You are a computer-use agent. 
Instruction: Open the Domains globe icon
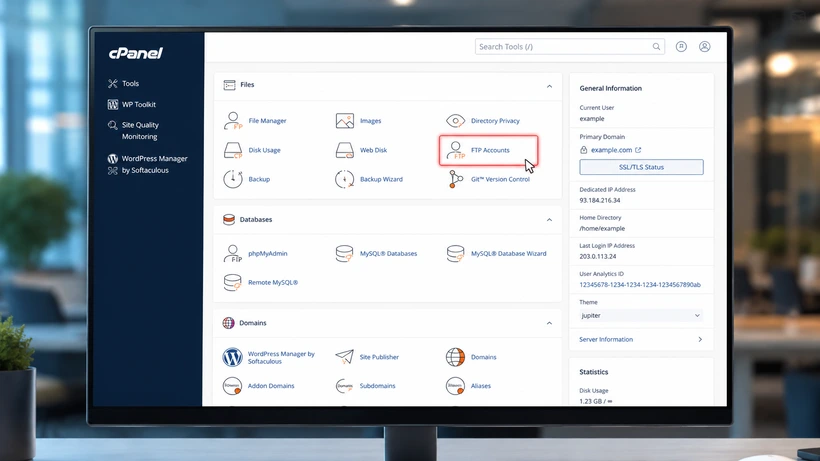(x=455, y=357)
